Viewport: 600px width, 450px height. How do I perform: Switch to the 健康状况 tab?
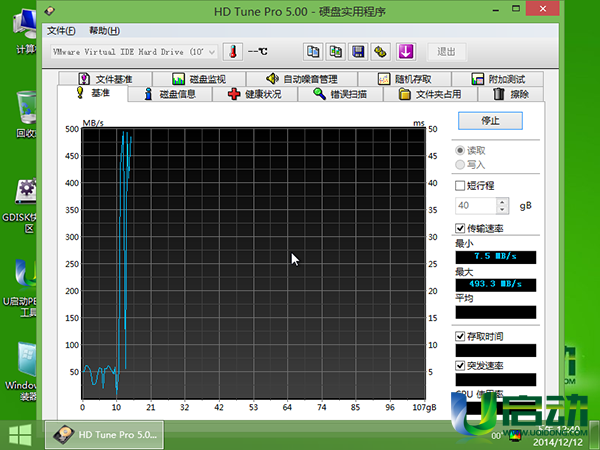point(255,94)
